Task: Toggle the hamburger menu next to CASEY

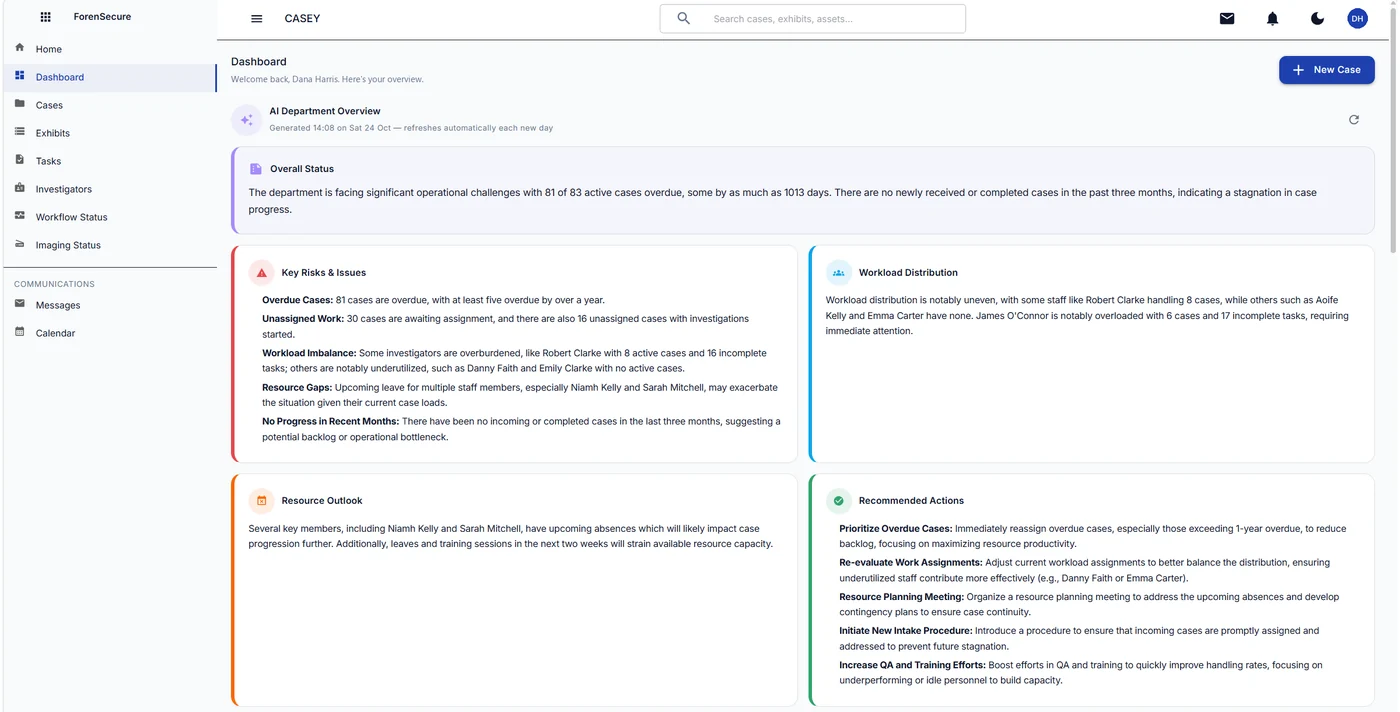Action: 257,18
